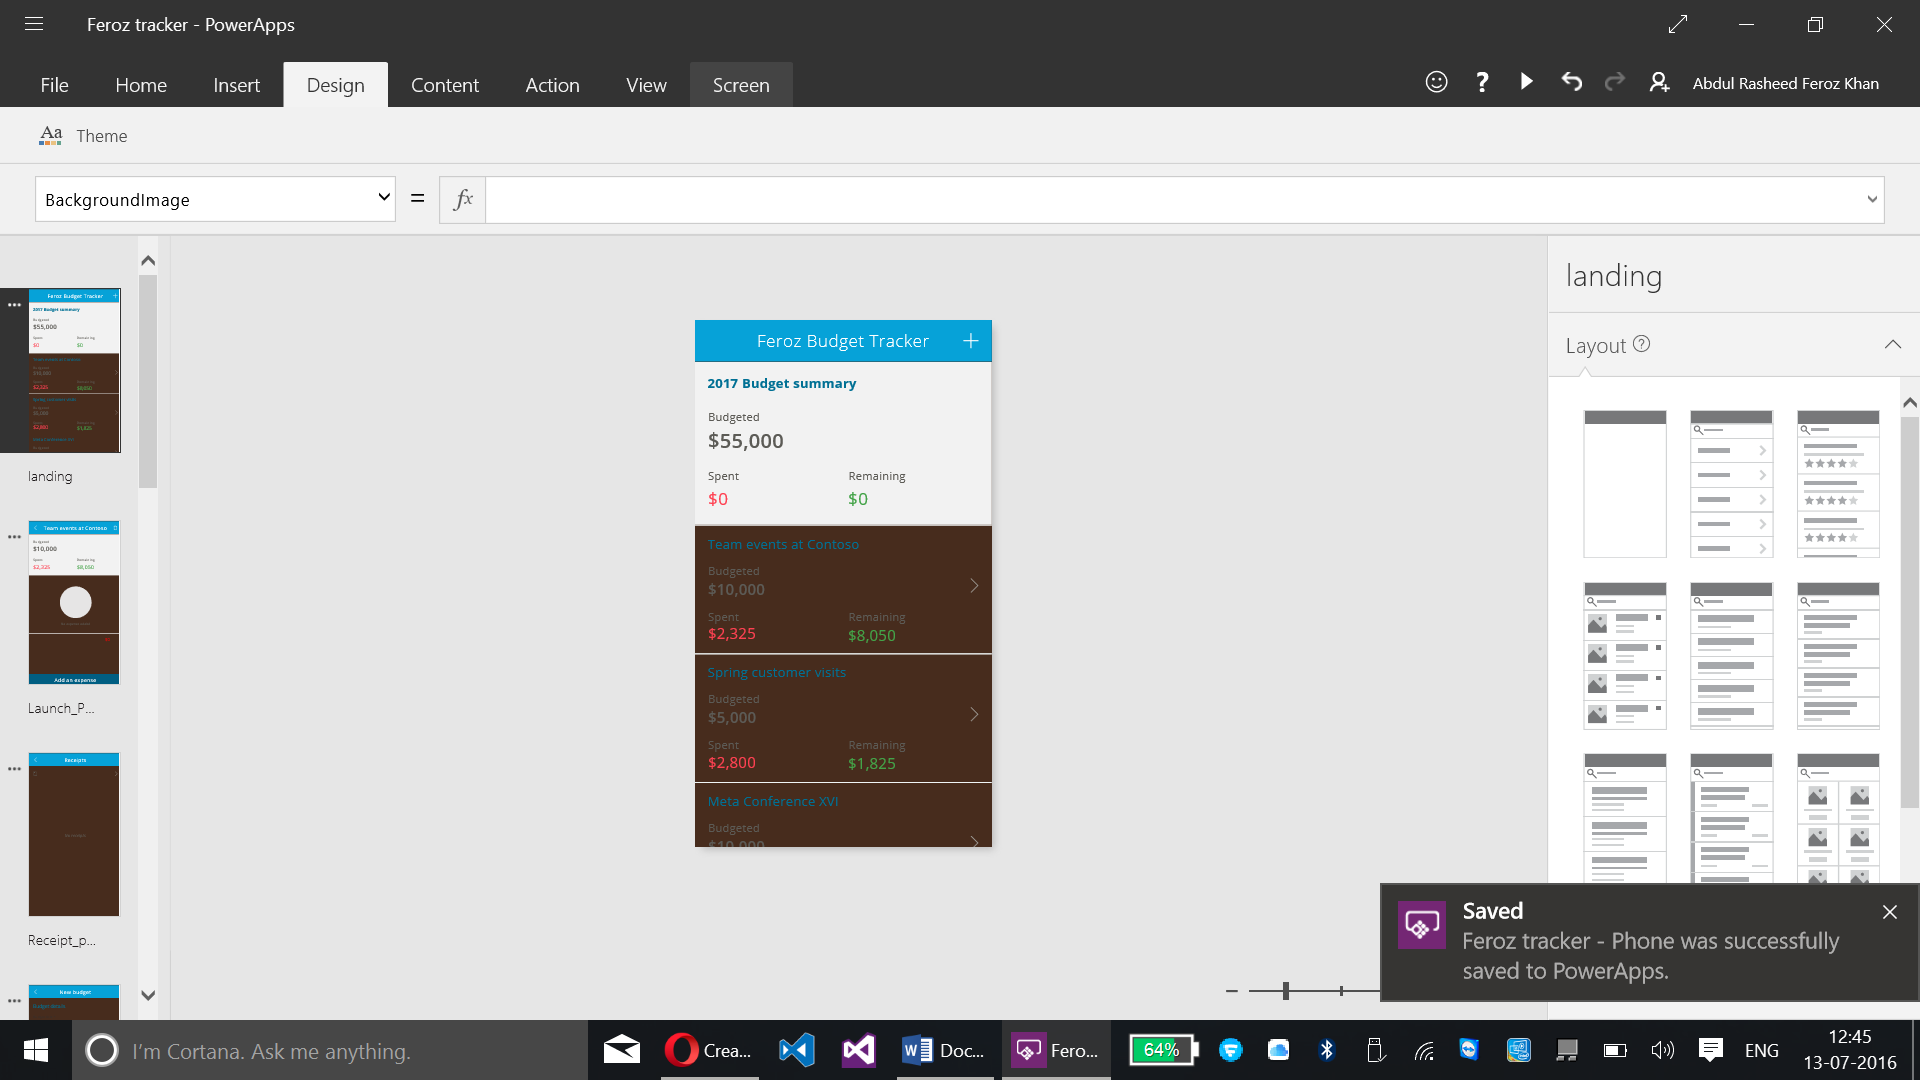This screenshot has width=1920, height=1080.
Task: Click the taskbar clock 12:45
Action: (x=1849, y=1036)
